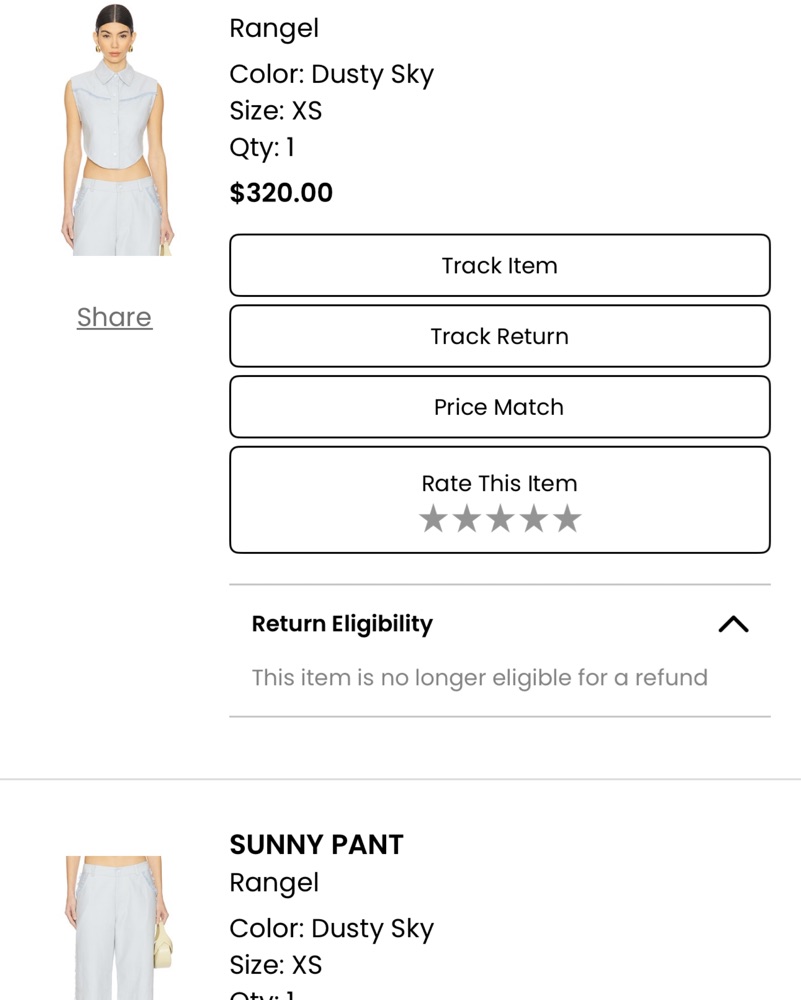Viewport: 801px width, 1000px height.
Task: Open the Sunny Pant product thumbnail
Action: [x=117, y=928]
